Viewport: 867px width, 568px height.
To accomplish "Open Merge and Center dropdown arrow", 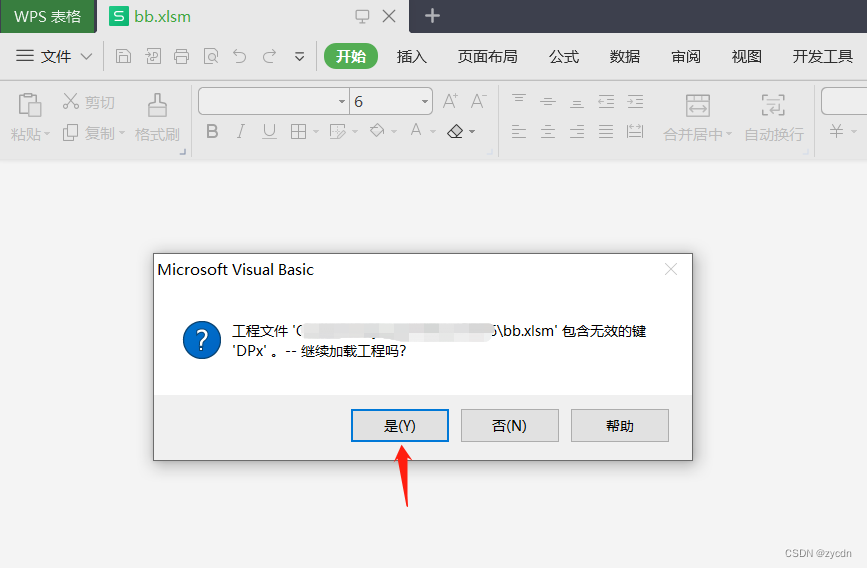I will [729, 134].
